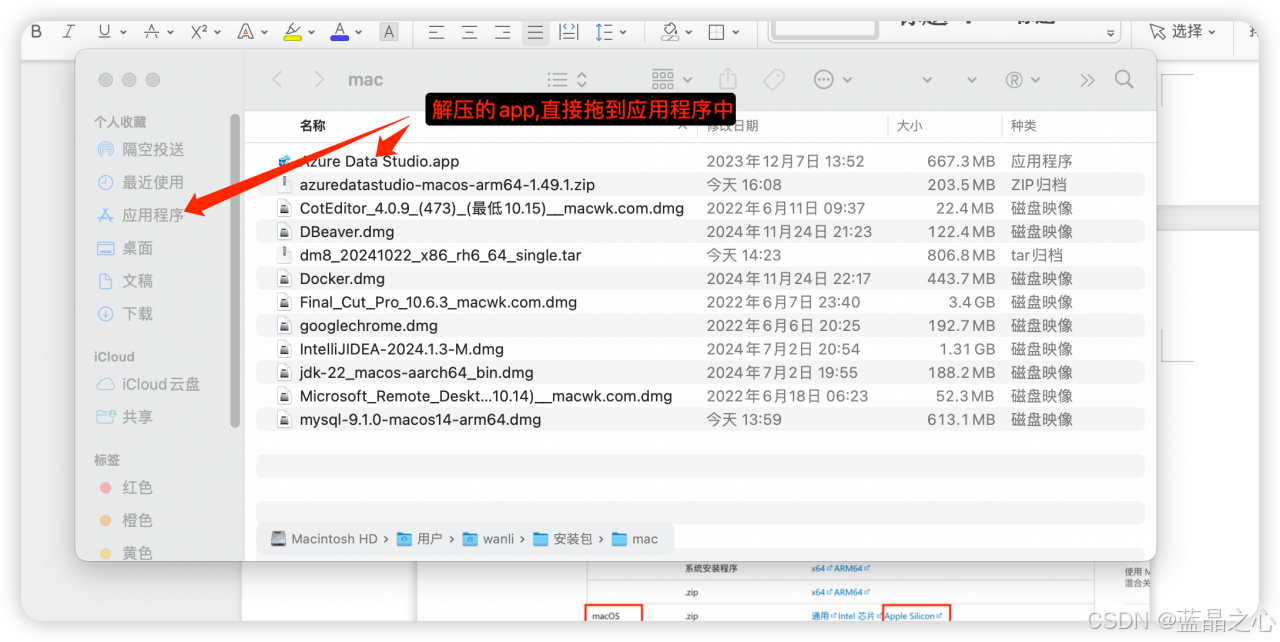Apply distributed alignment in Word
This screenshot has width=1280, height=642.
pyautogui.click(x=569, y=31)
